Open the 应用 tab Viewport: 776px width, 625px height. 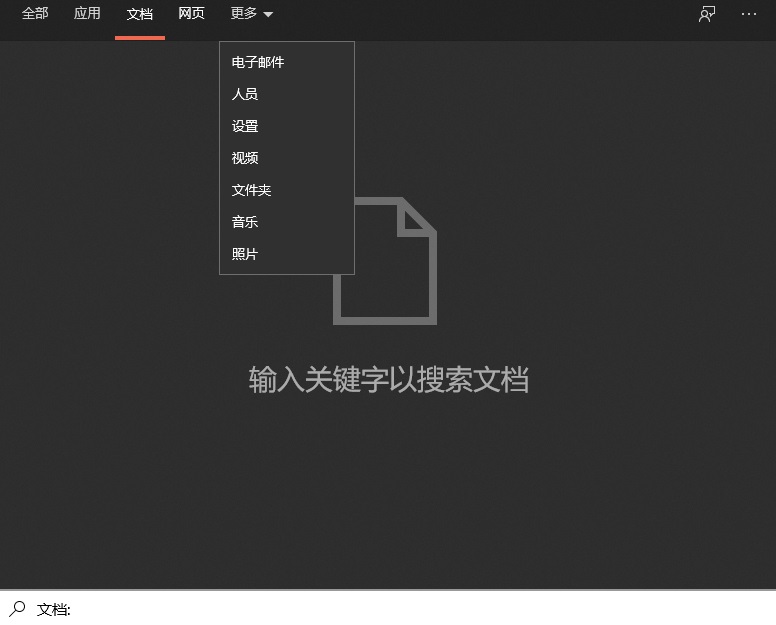[87, 13]
